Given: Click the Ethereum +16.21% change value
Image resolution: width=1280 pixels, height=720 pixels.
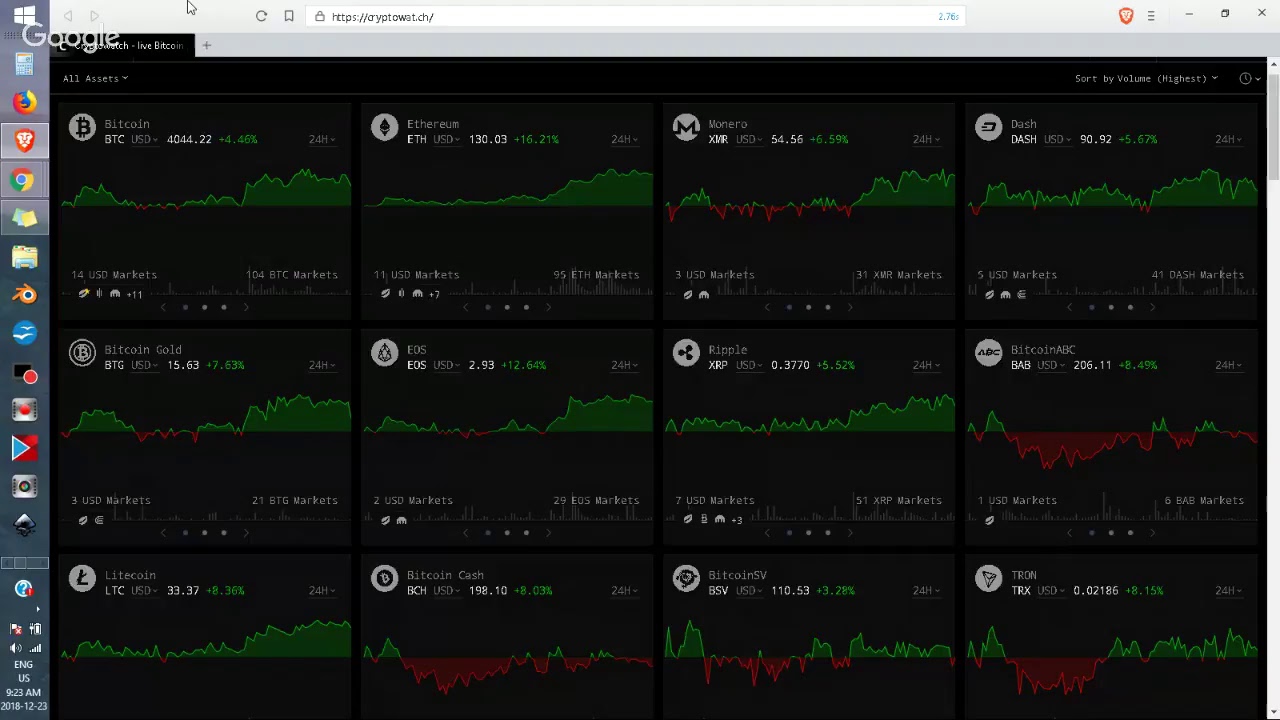Looking at the screenshot, I should tap(536, 140).
